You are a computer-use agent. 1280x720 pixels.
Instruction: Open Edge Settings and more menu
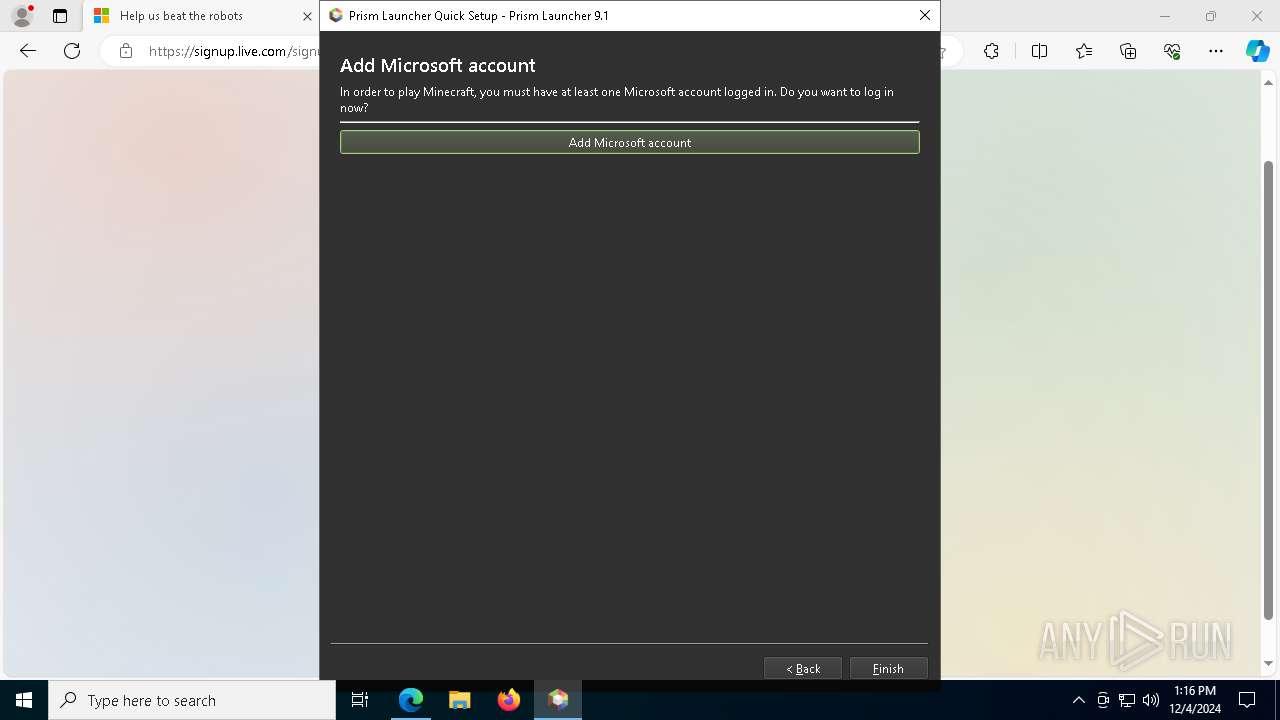click(x=1216, y=51)
